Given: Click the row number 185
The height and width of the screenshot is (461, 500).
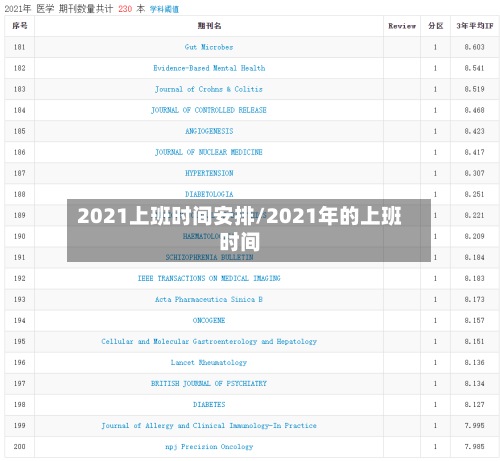Looking at the screenshot, I should tap(20, 131).
